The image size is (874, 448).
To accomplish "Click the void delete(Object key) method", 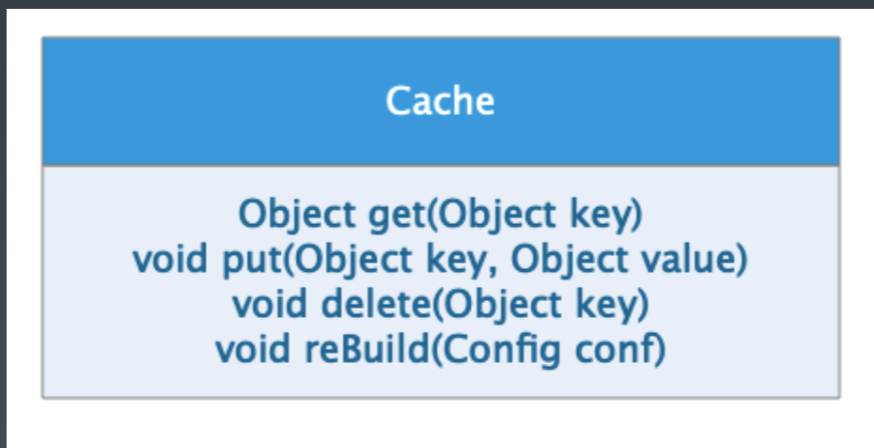I will point(440,305).
